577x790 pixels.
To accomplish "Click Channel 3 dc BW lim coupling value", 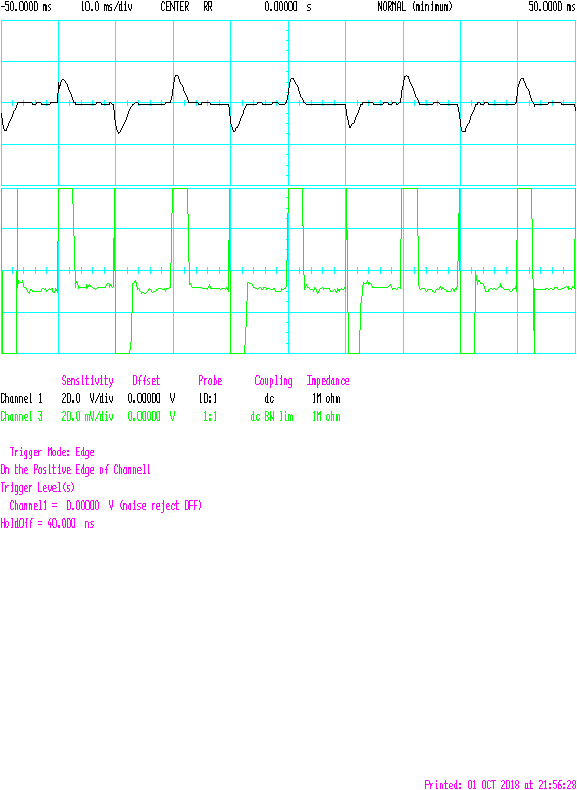I will point(272,417).
